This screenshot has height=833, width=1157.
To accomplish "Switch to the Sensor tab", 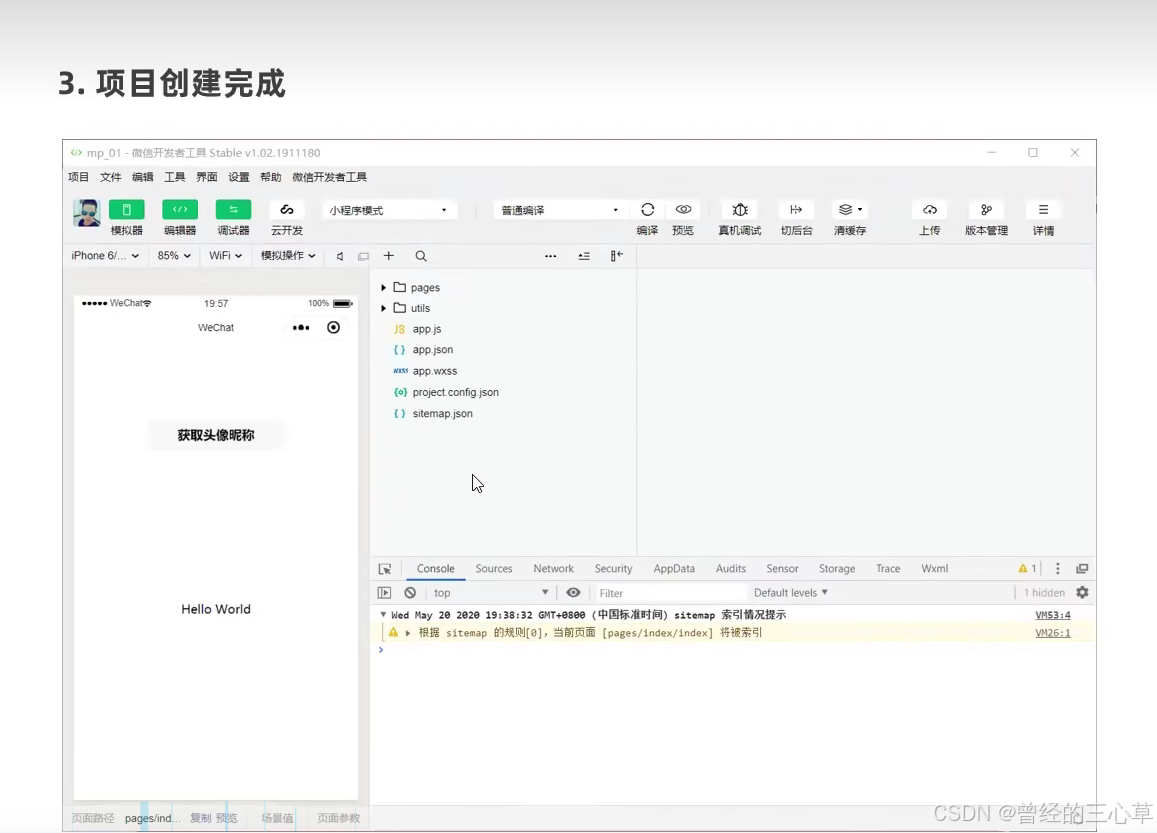I will click(x=782, y=569).
